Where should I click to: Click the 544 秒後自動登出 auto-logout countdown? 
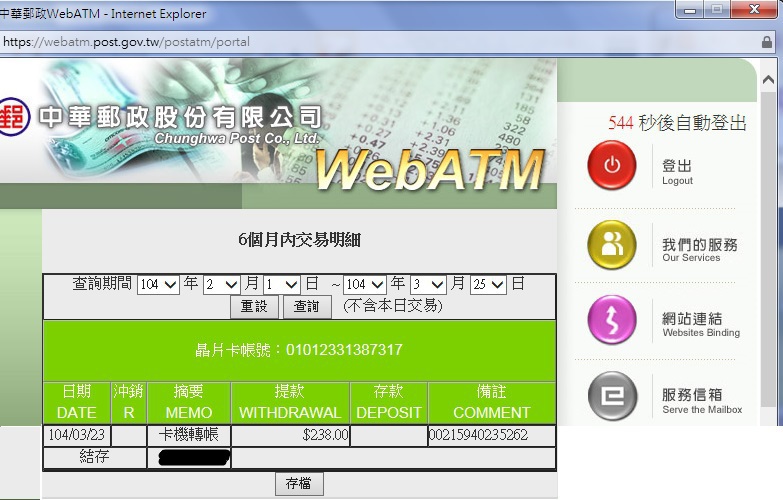point(677,123)
